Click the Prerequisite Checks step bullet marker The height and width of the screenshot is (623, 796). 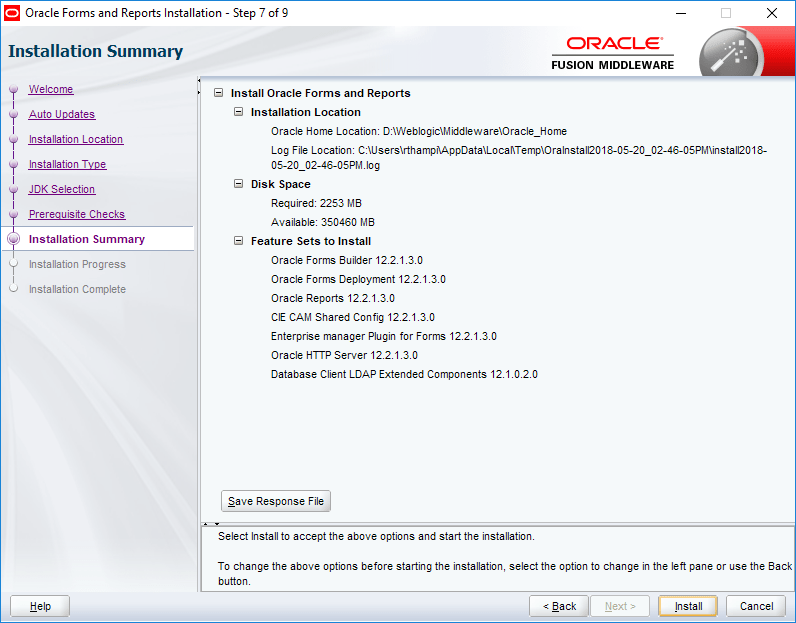click(14, 214)
